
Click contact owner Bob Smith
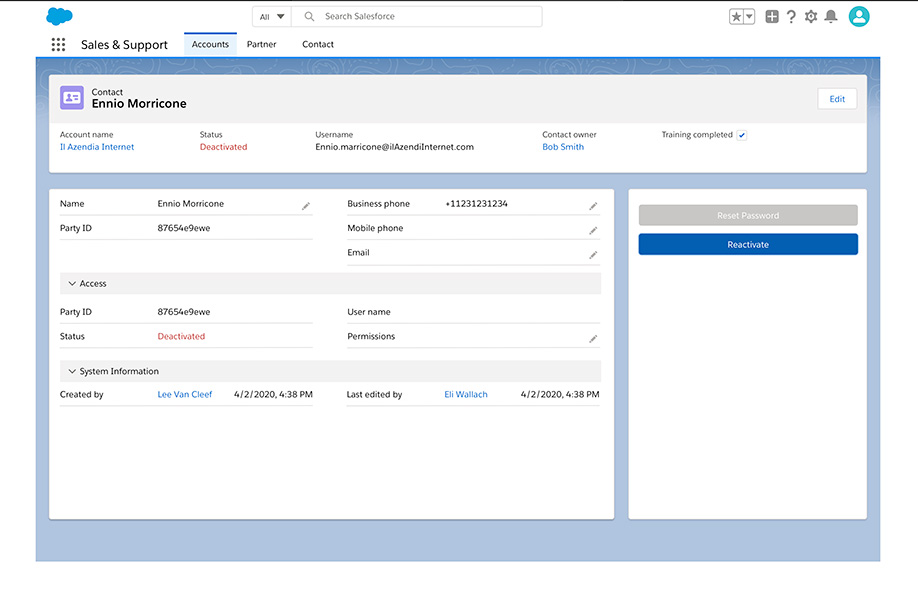tap(562, 146)
